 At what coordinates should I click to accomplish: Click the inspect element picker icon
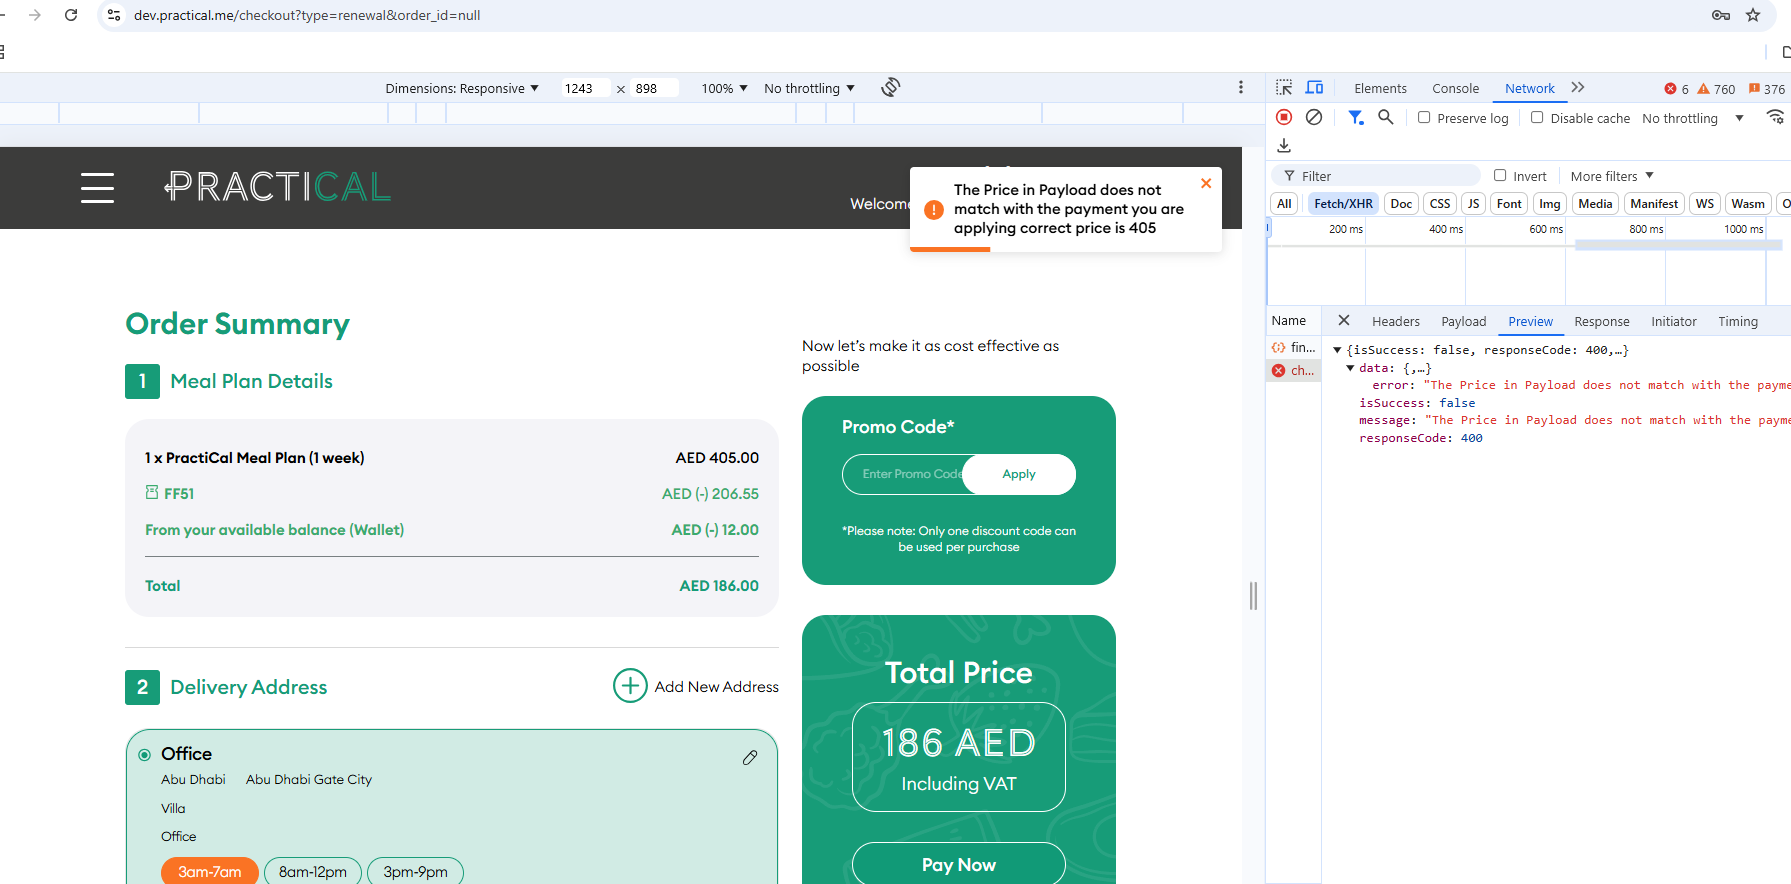(1284, 88)
